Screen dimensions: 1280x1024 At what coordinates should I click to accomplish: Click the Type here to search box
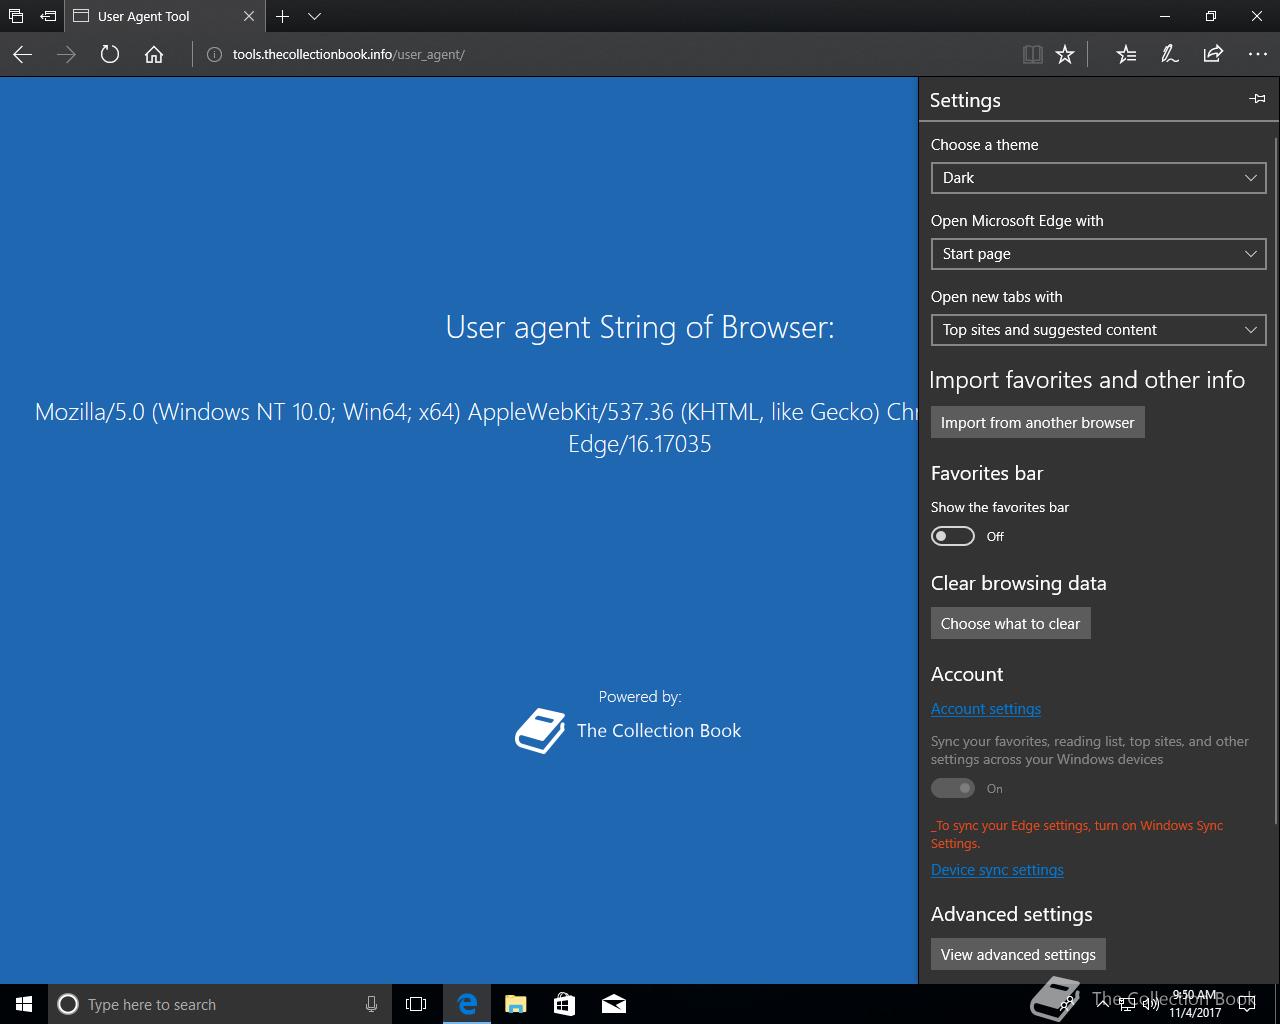tap(220, 1004)
